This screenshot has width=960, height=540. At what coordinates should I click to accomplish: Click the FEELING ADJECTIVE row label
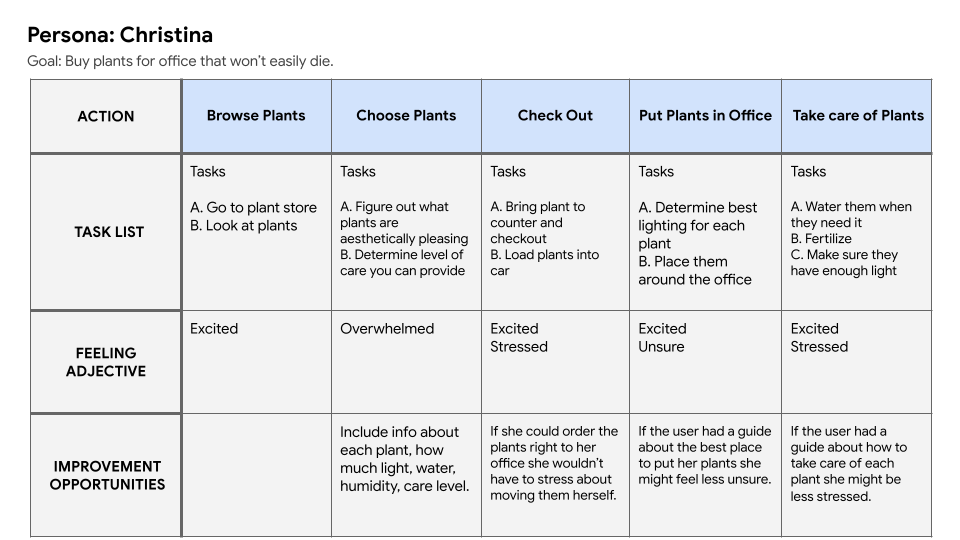(106, 362)
